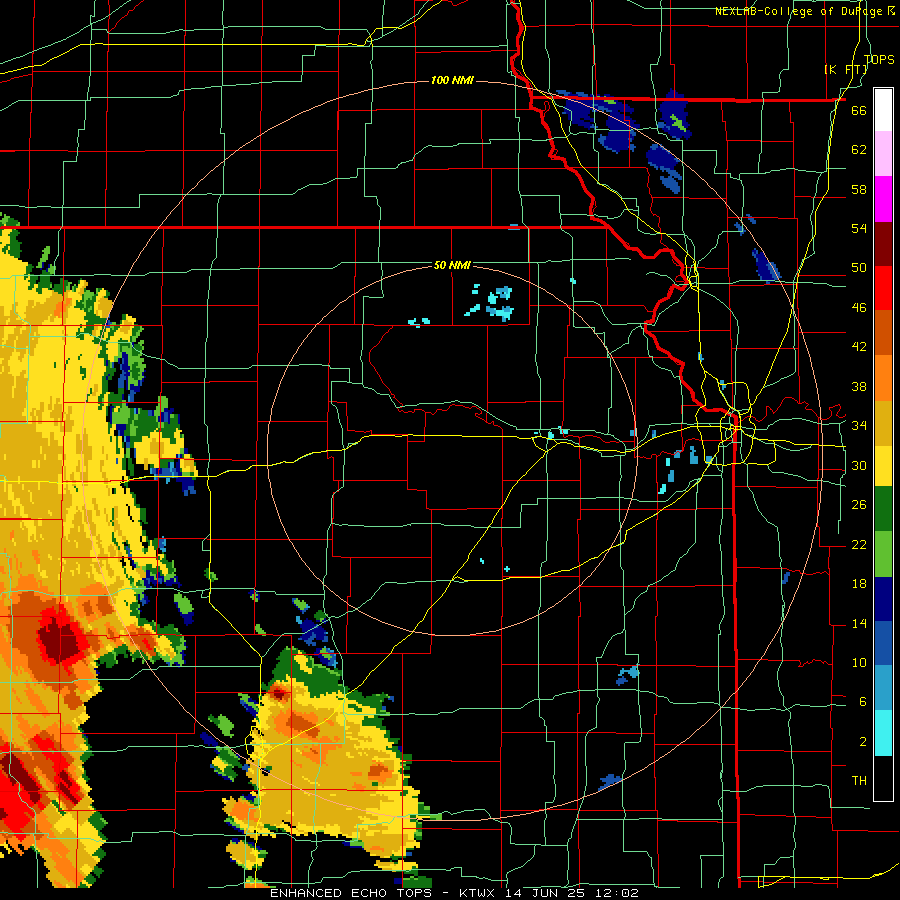Choose the bright orange legend swatch
The image size is (900, 900).
pos(883,377)
